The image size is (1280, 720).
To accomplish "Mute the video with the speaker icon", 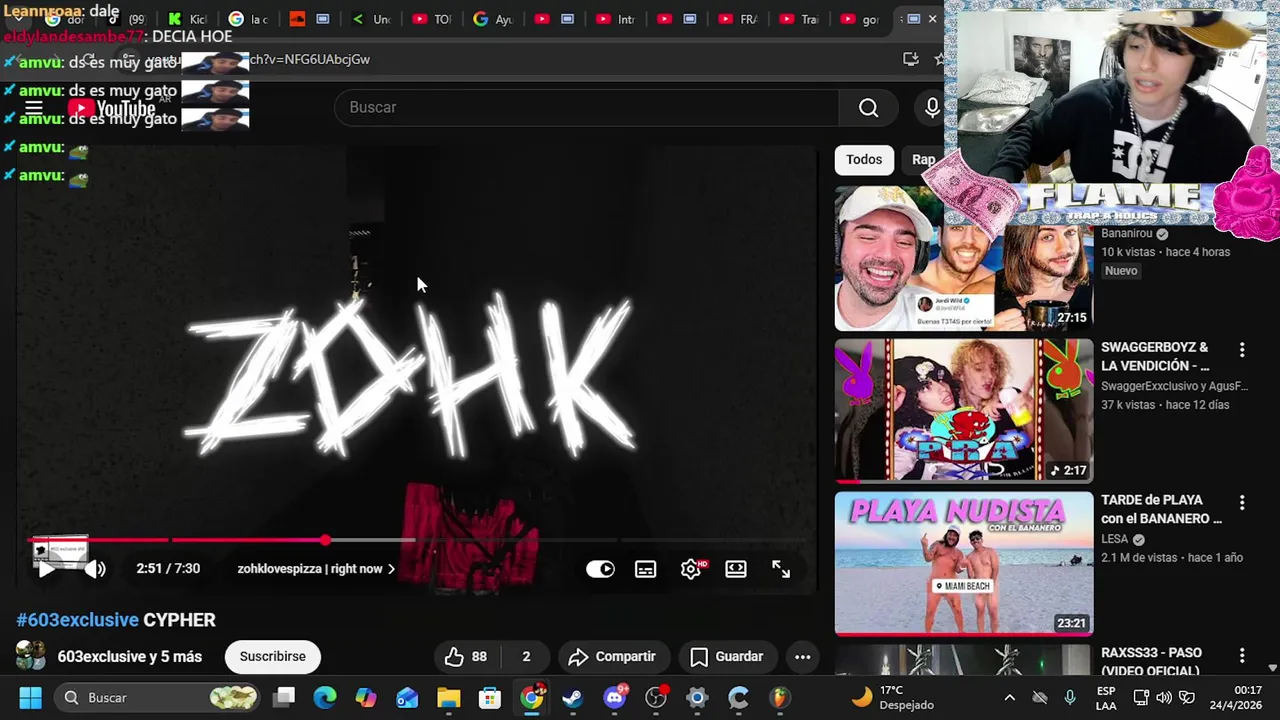I will 95,569.
